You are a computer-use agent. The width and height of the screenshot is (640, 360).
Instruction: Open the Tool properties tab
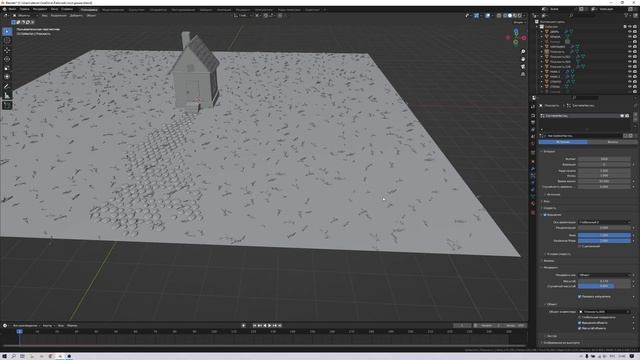click(533, 107)
